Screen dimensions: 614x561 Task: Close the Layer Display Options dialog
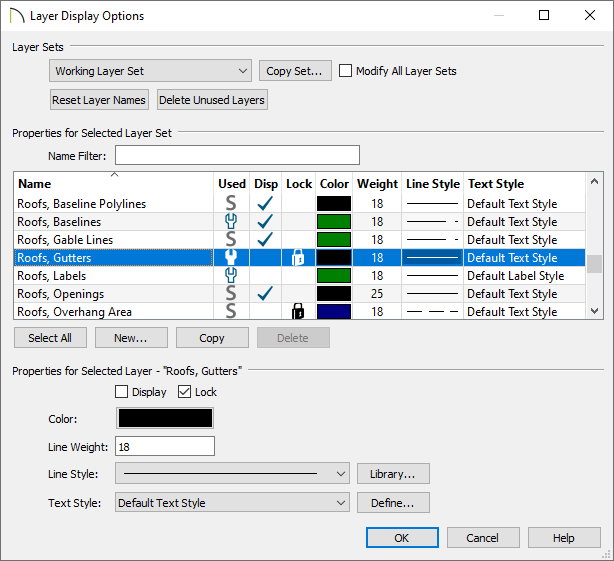(590, 15)
